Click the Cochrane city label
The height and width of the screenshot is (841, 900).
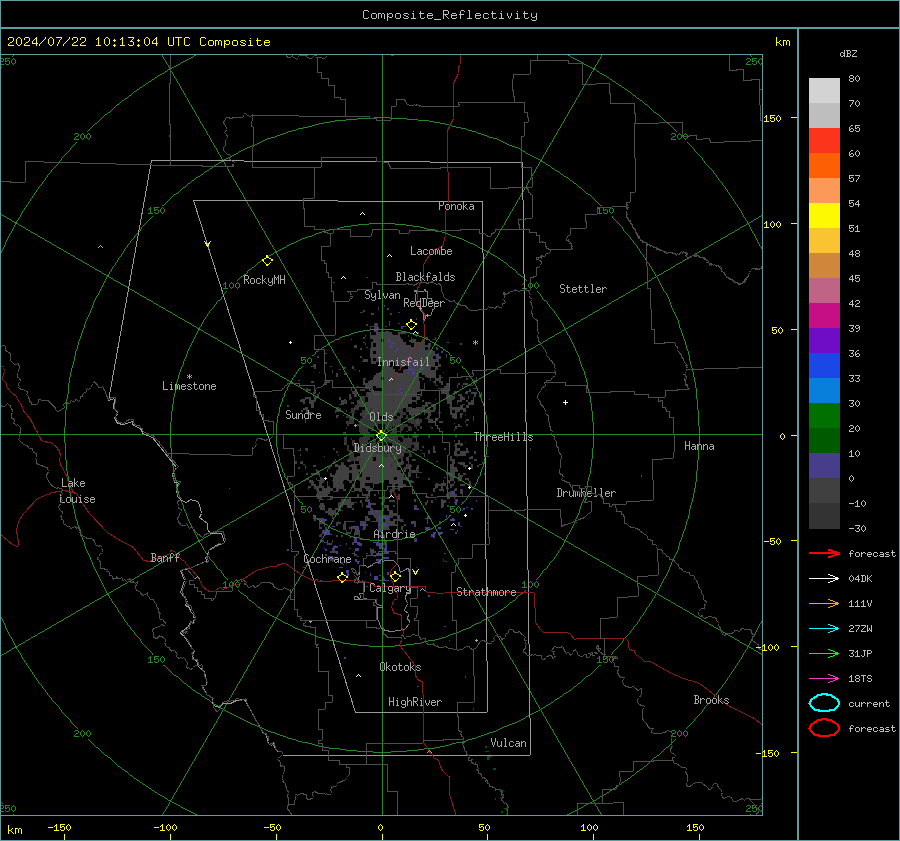click(x=327, y=559)
